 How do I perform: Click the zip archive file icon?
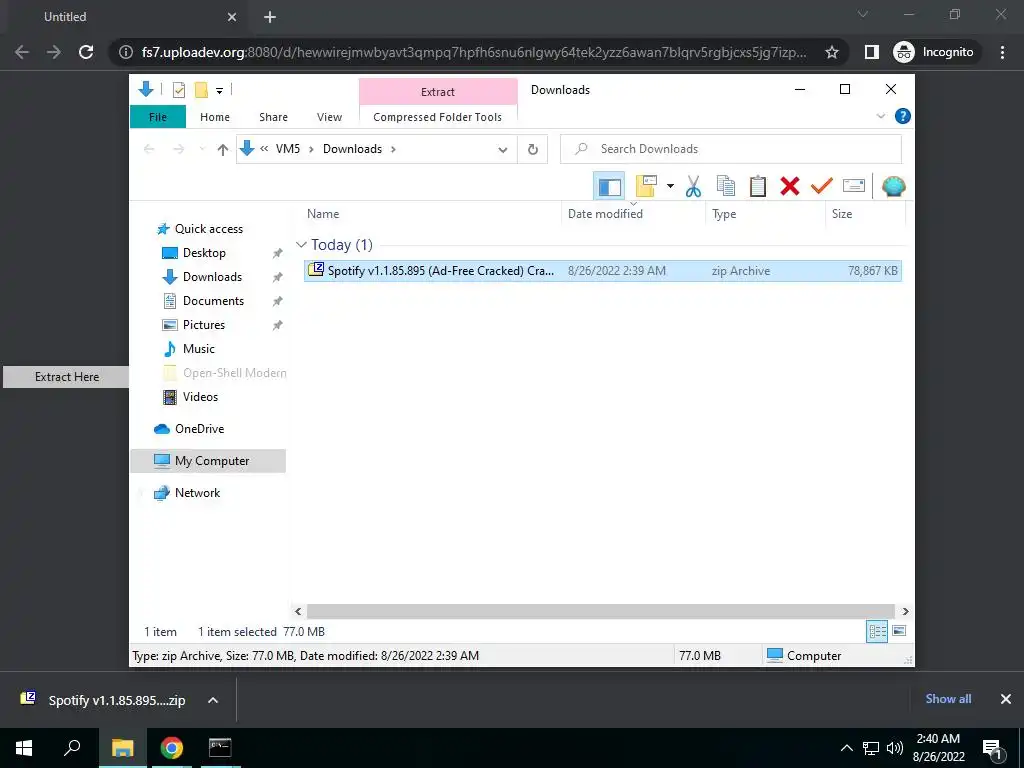pos(316,269)
